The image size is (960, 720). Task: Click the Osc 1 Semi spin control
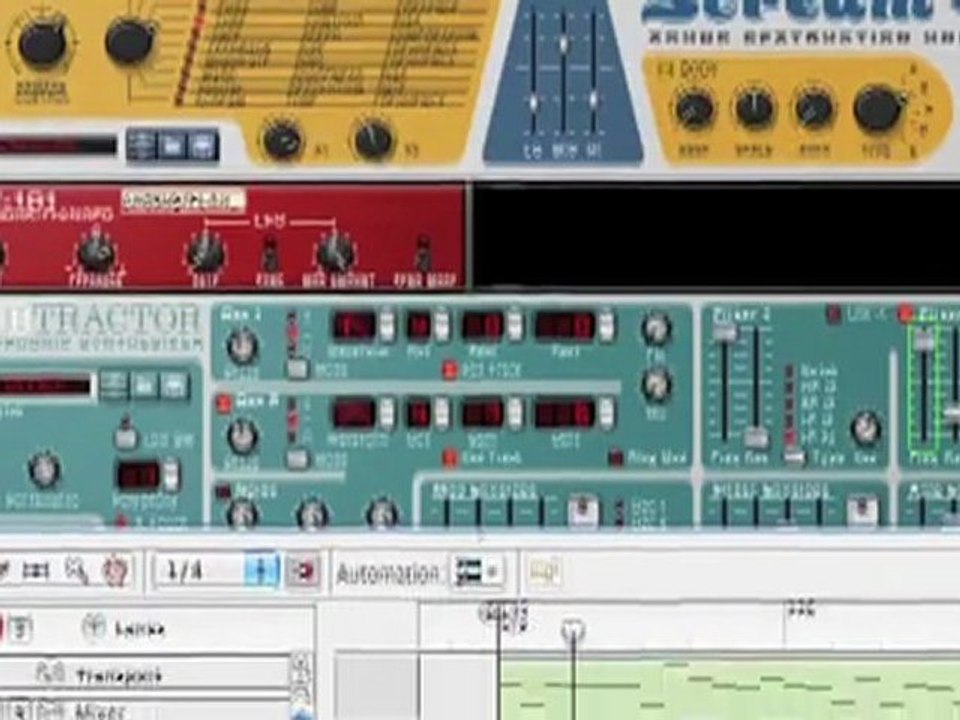click(x=516, y=326)
